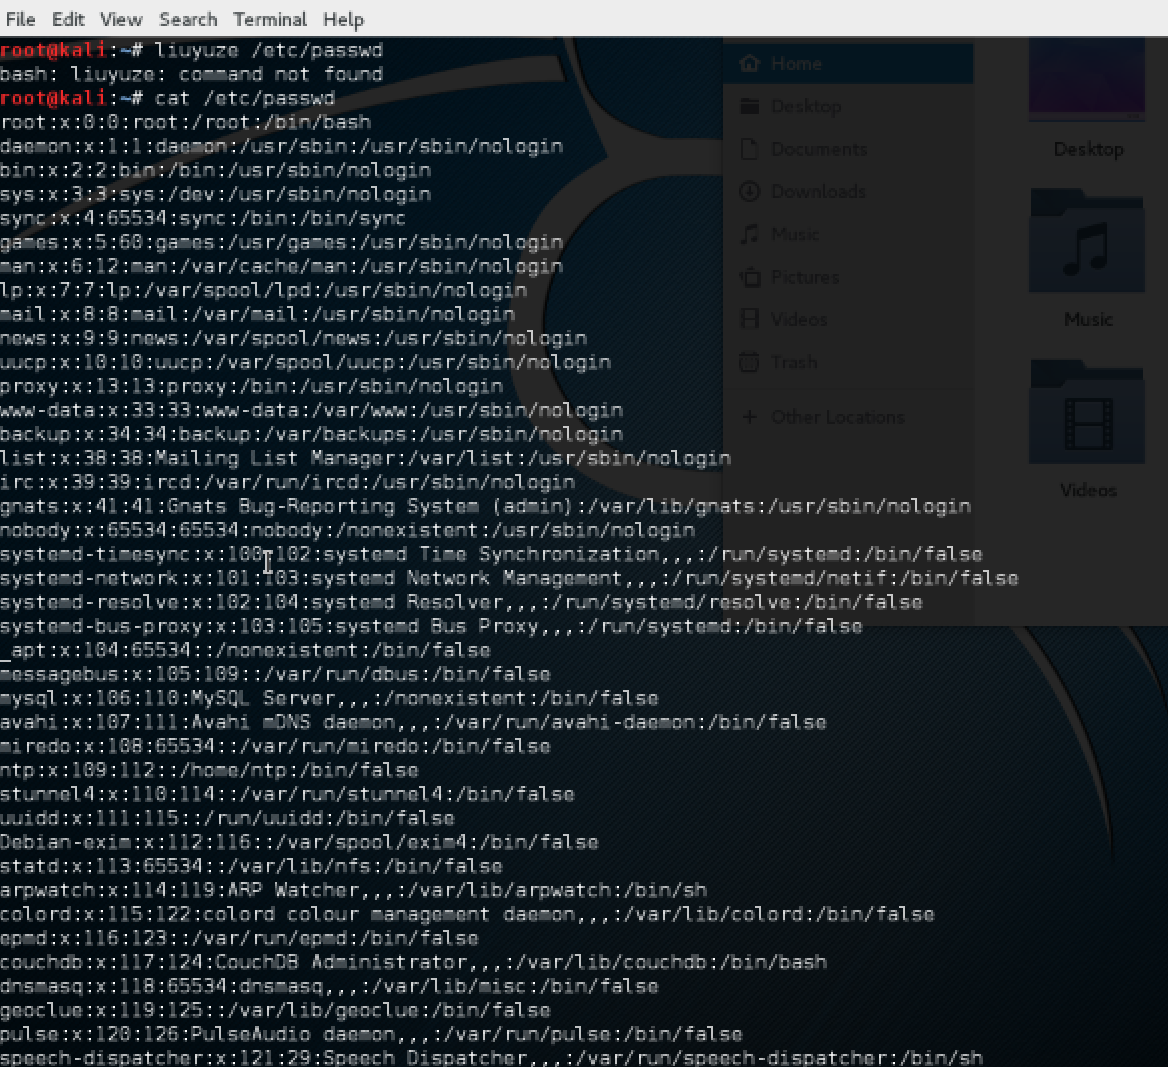
Task: Open the Search menu
Action: (x=188, y=19)
